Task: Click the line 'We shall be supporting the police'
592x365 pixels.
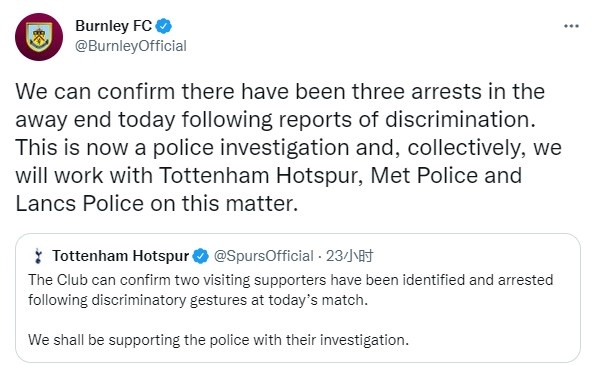Action: tap(218, 340)
